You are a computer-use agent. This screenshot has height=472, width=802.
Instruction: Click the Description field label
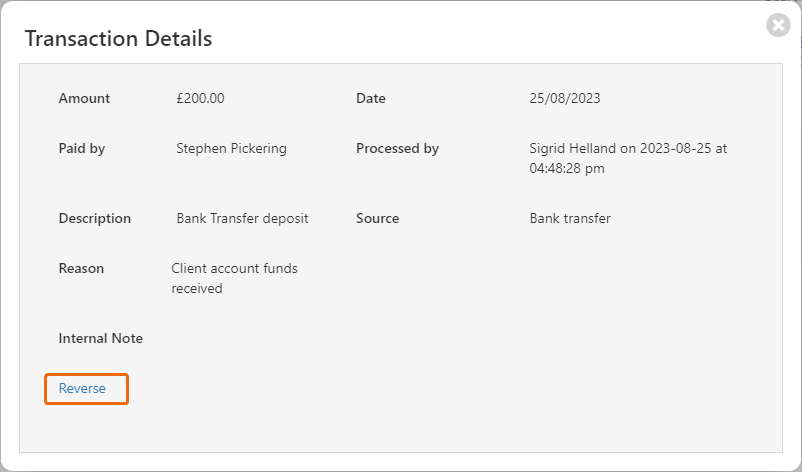click(x=95, y=219)
